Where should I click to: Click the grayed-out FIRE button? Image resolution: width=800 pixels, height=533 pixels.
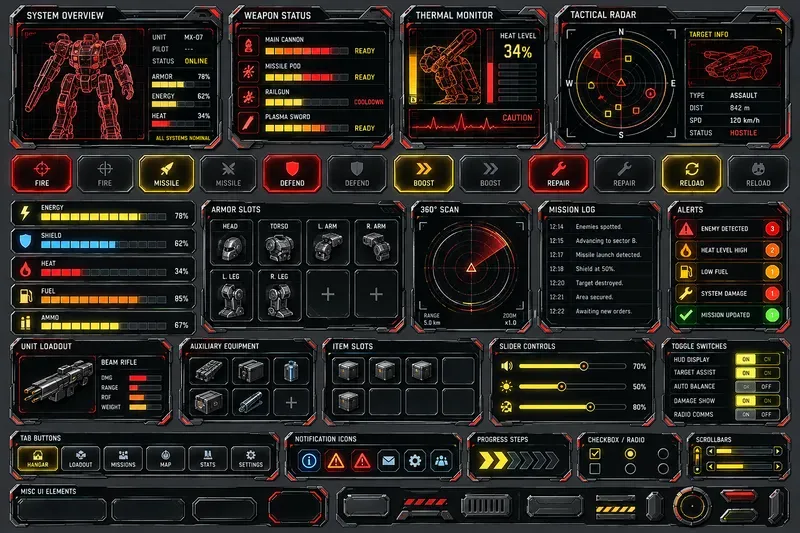(105, 173)
